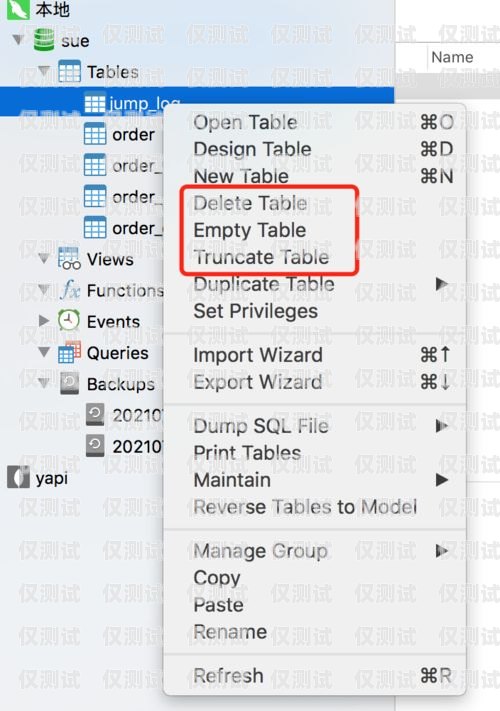The height and width of the screenshot is (711, 500).
Task: Collapse the Backups node
Action: tap(44, 384)
